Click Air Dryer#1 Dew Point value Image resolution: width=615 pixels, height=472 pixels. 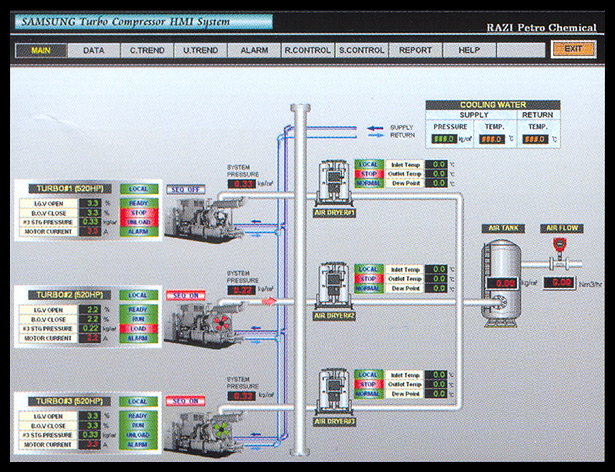click(x=436, y=183)
